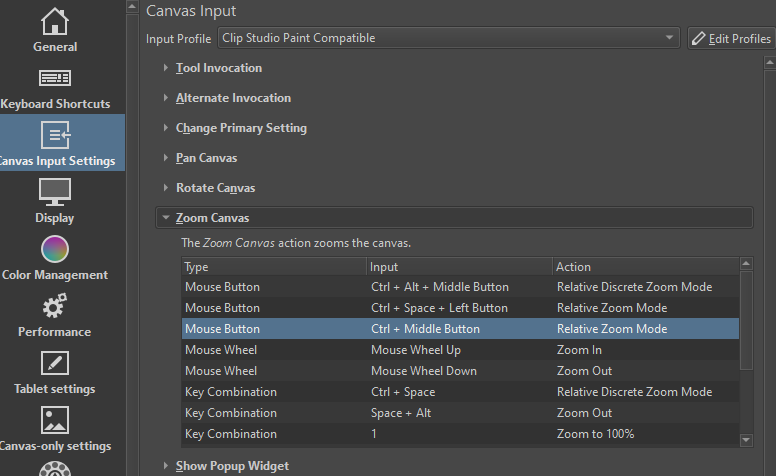Open Canvas Input Settings page
The height and width of the screenshot is (476, 776).
pyautogui.click(x=55, y=143)
